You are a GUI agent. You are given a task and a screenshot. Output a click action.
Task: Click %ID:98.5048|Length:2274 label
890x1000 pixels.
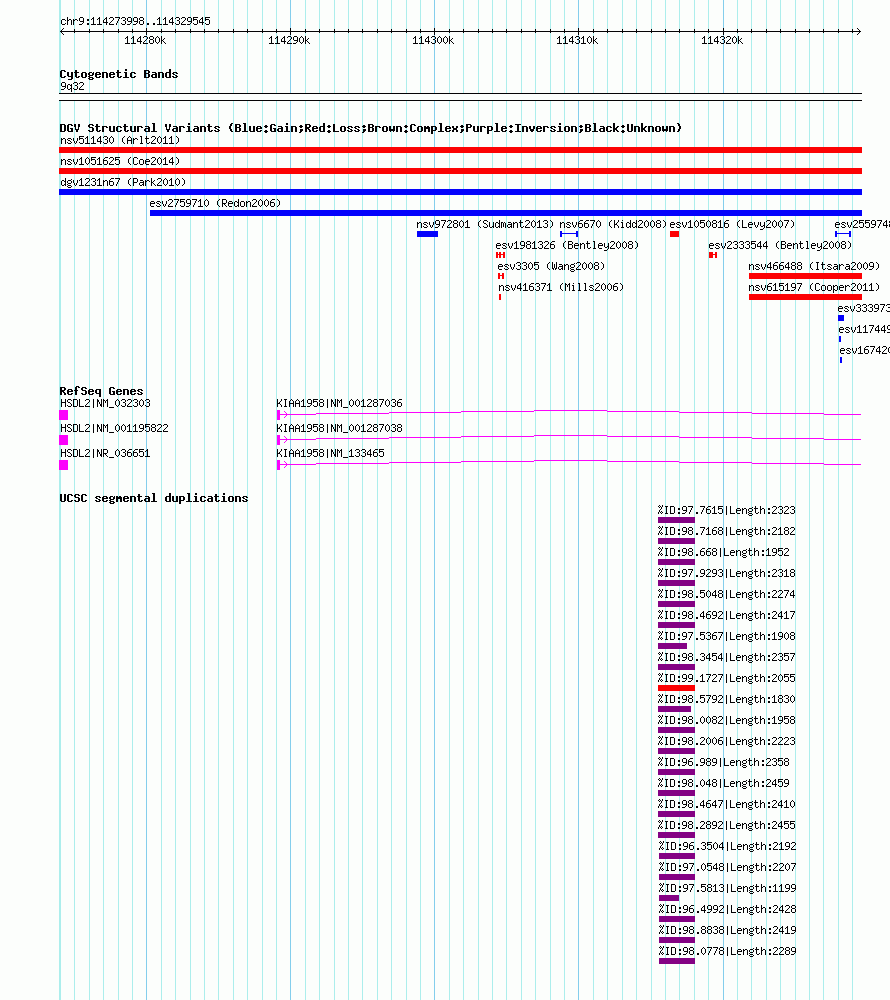click(x=727, y=594)
